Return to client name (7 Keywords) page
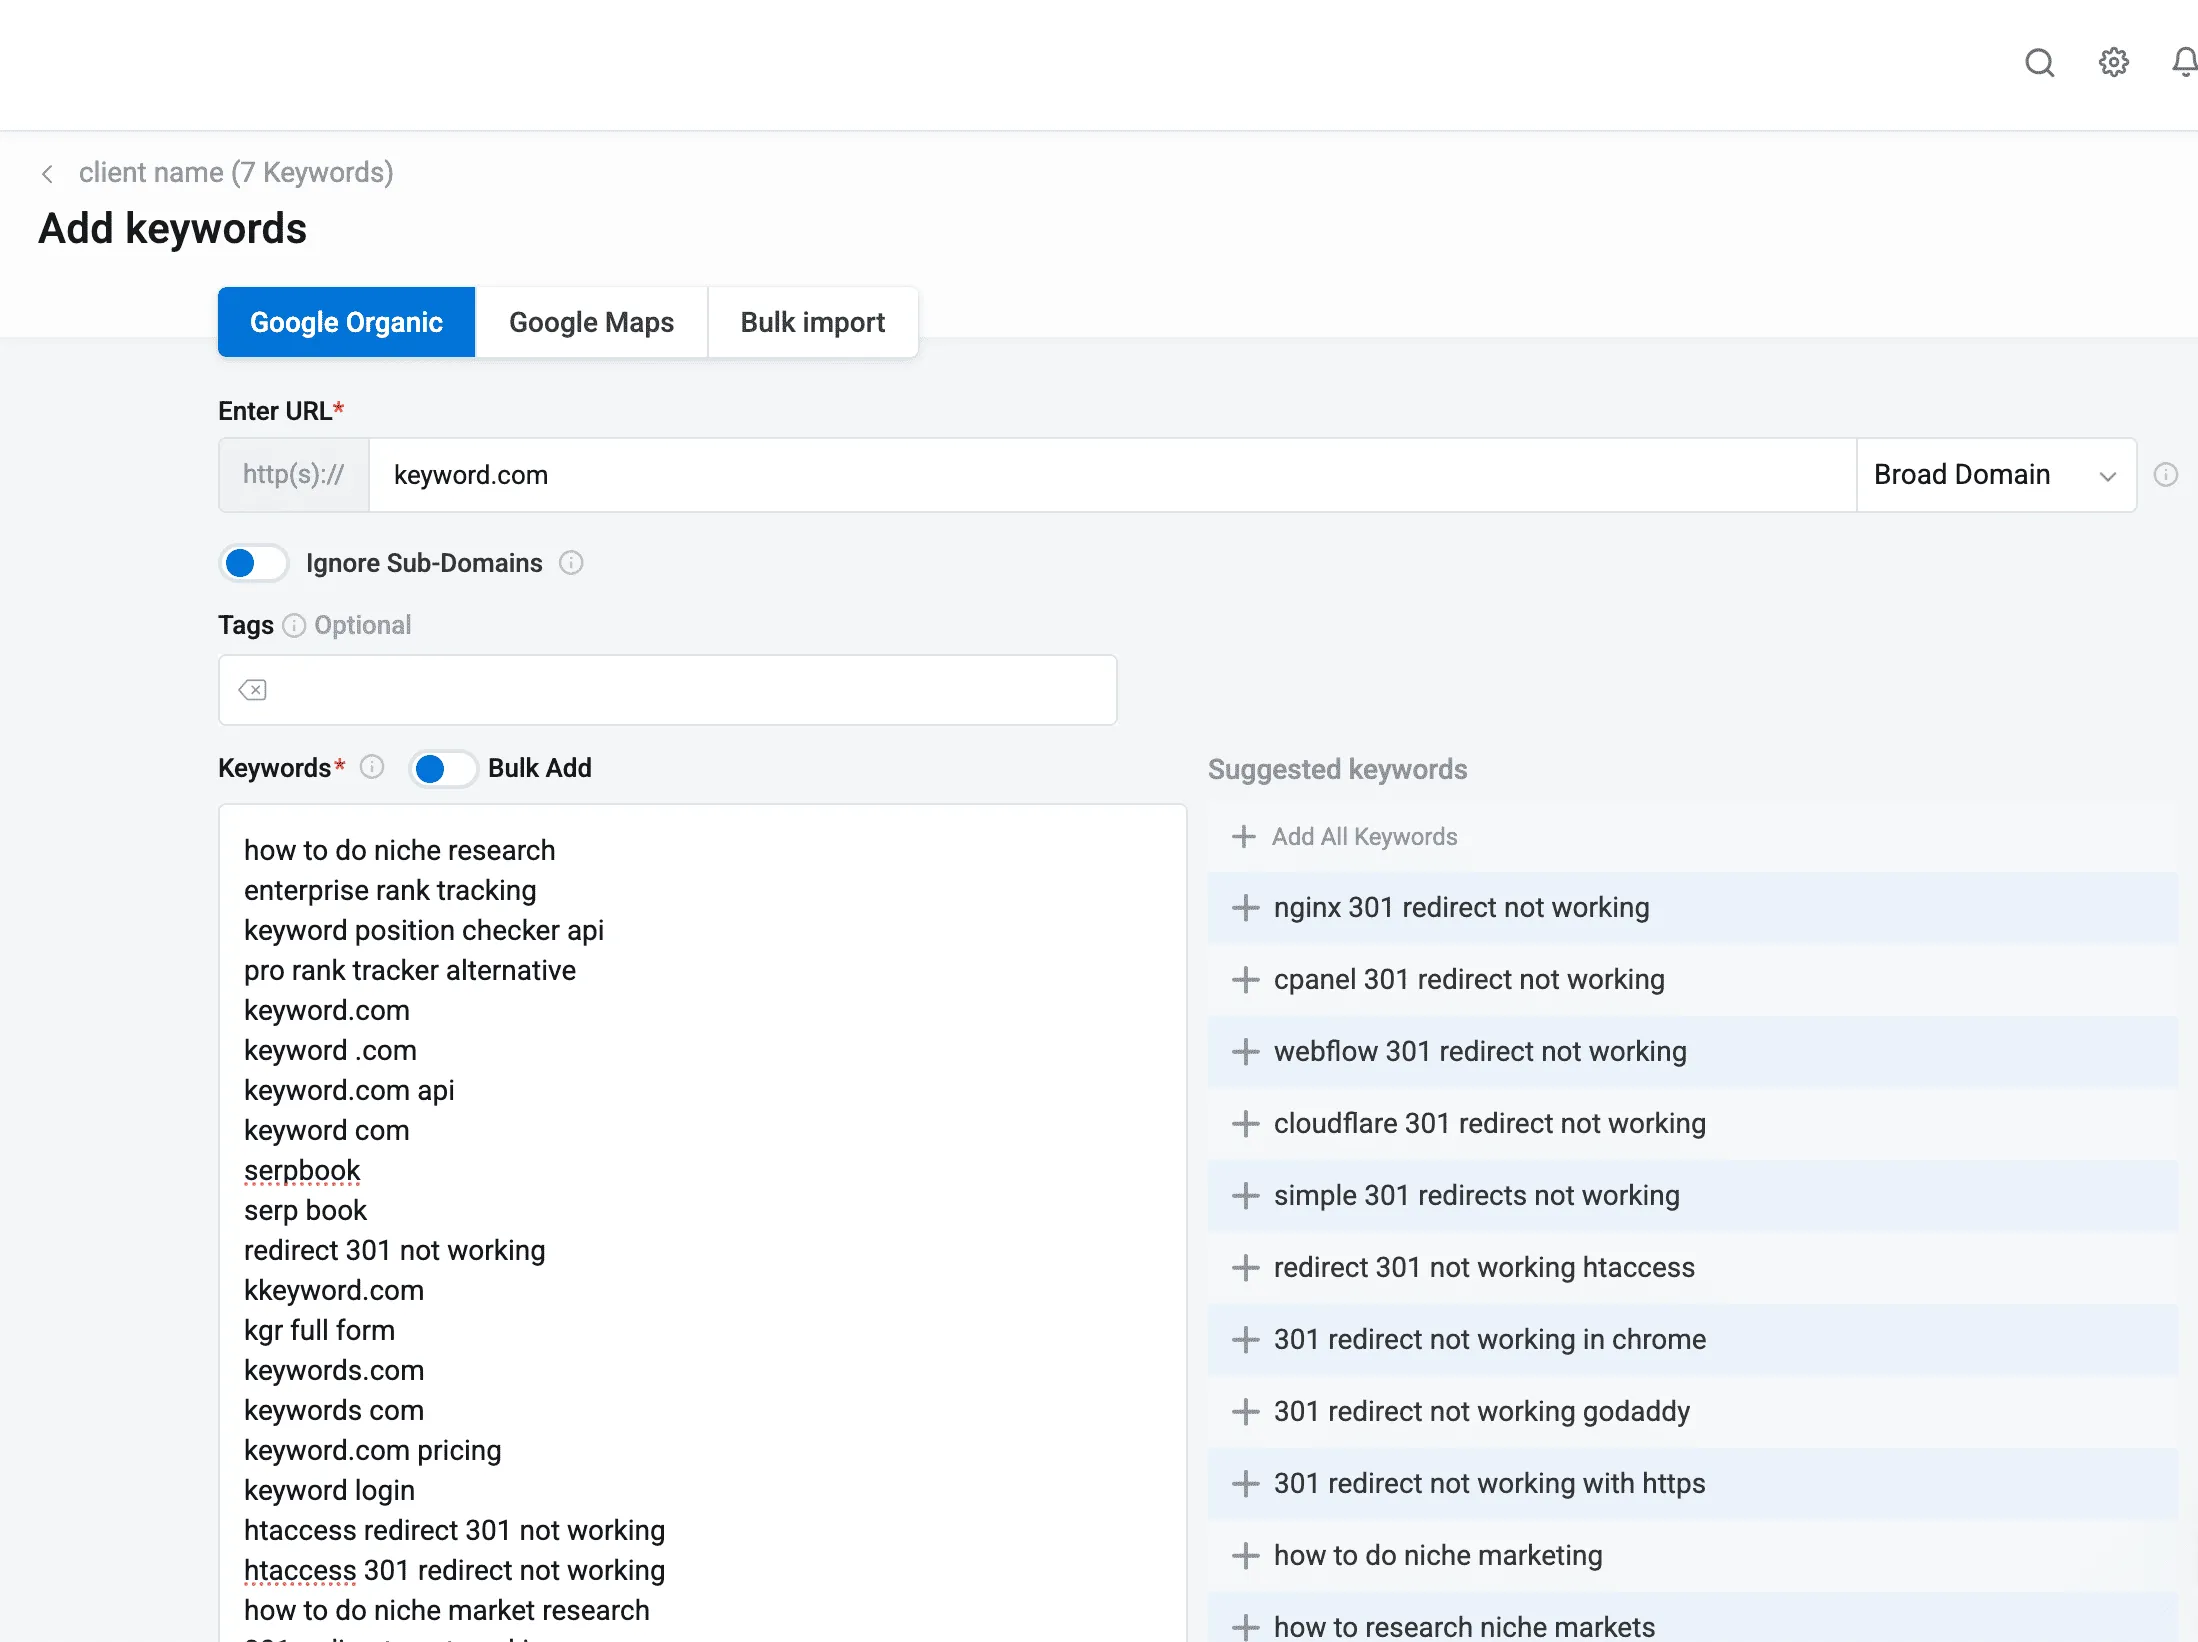This screenshot has width=2198, height=1642. point(236,173)
